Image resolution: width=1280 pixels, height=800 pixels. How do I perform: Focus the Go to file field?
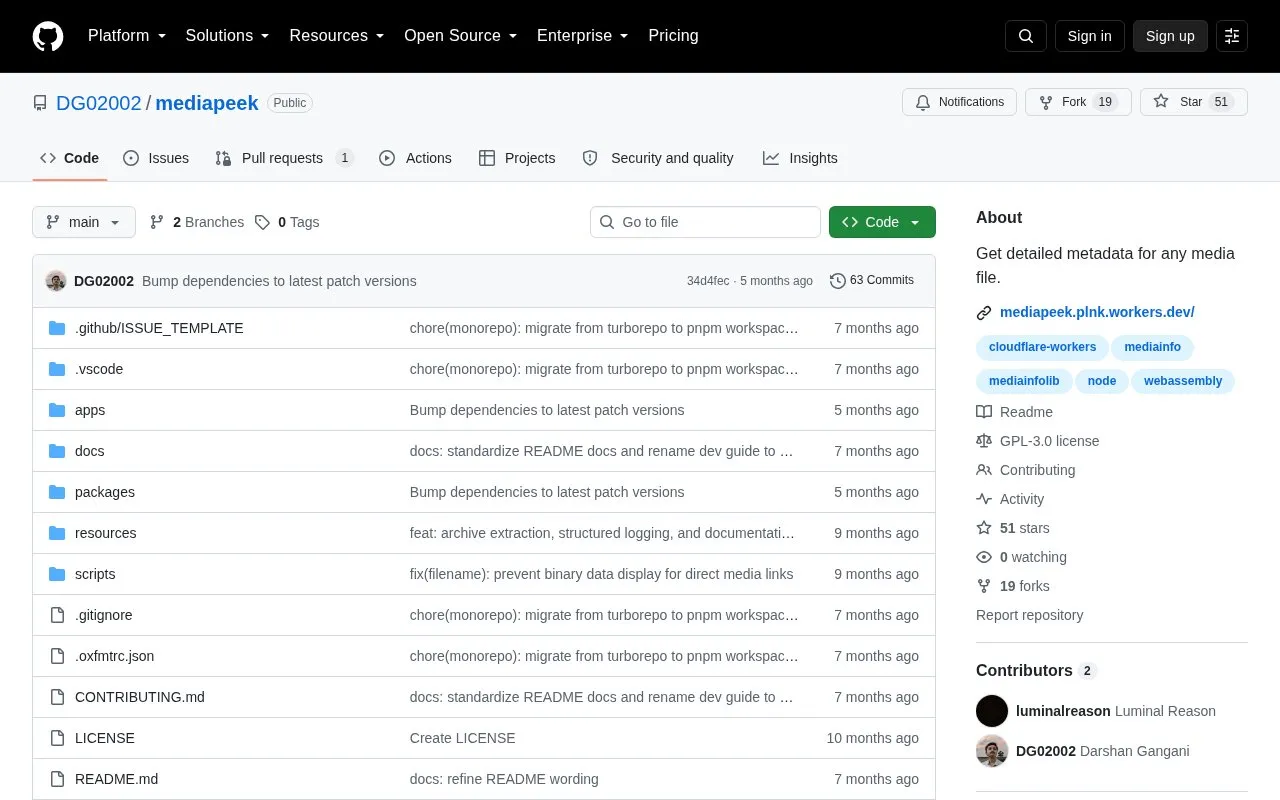point(705,222)
